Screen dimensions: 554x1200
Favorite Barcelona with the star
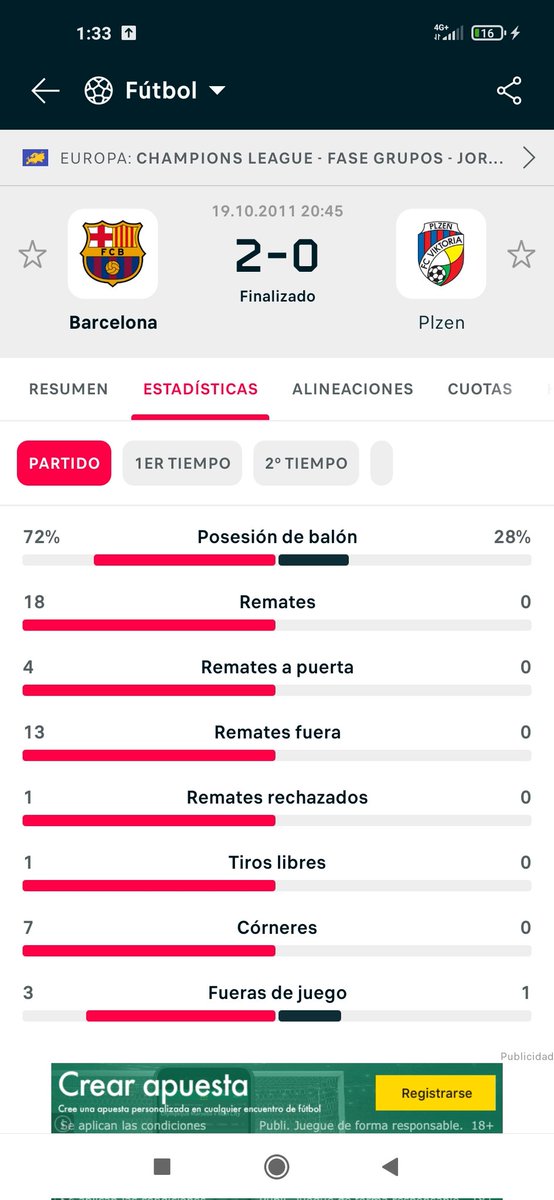click(x=33, y=254)
